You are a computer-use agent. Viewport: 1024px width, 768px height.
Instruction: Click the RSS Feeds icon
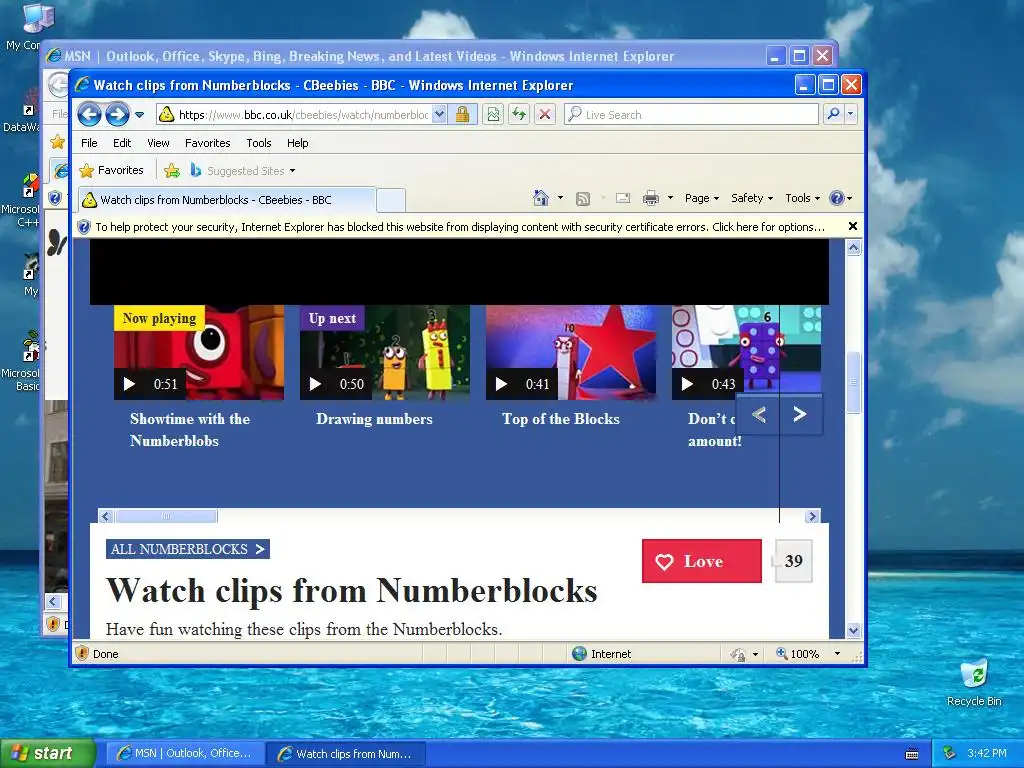583,199
